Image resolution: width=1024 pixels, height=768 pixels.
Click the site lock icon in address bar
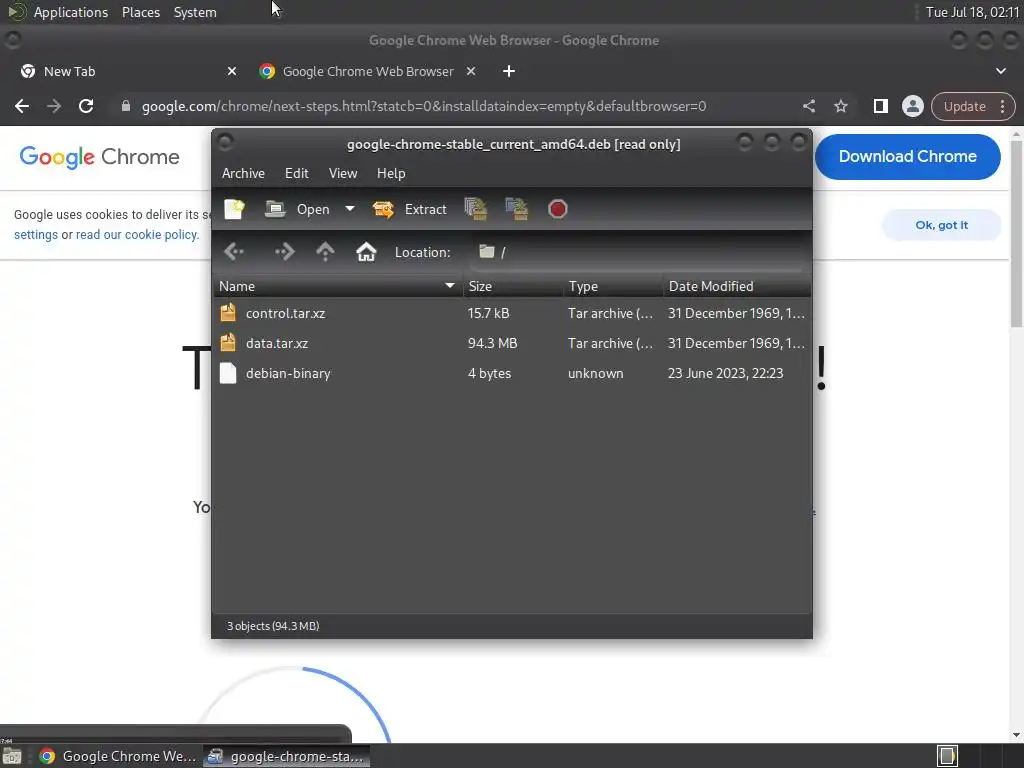[125, 106]
